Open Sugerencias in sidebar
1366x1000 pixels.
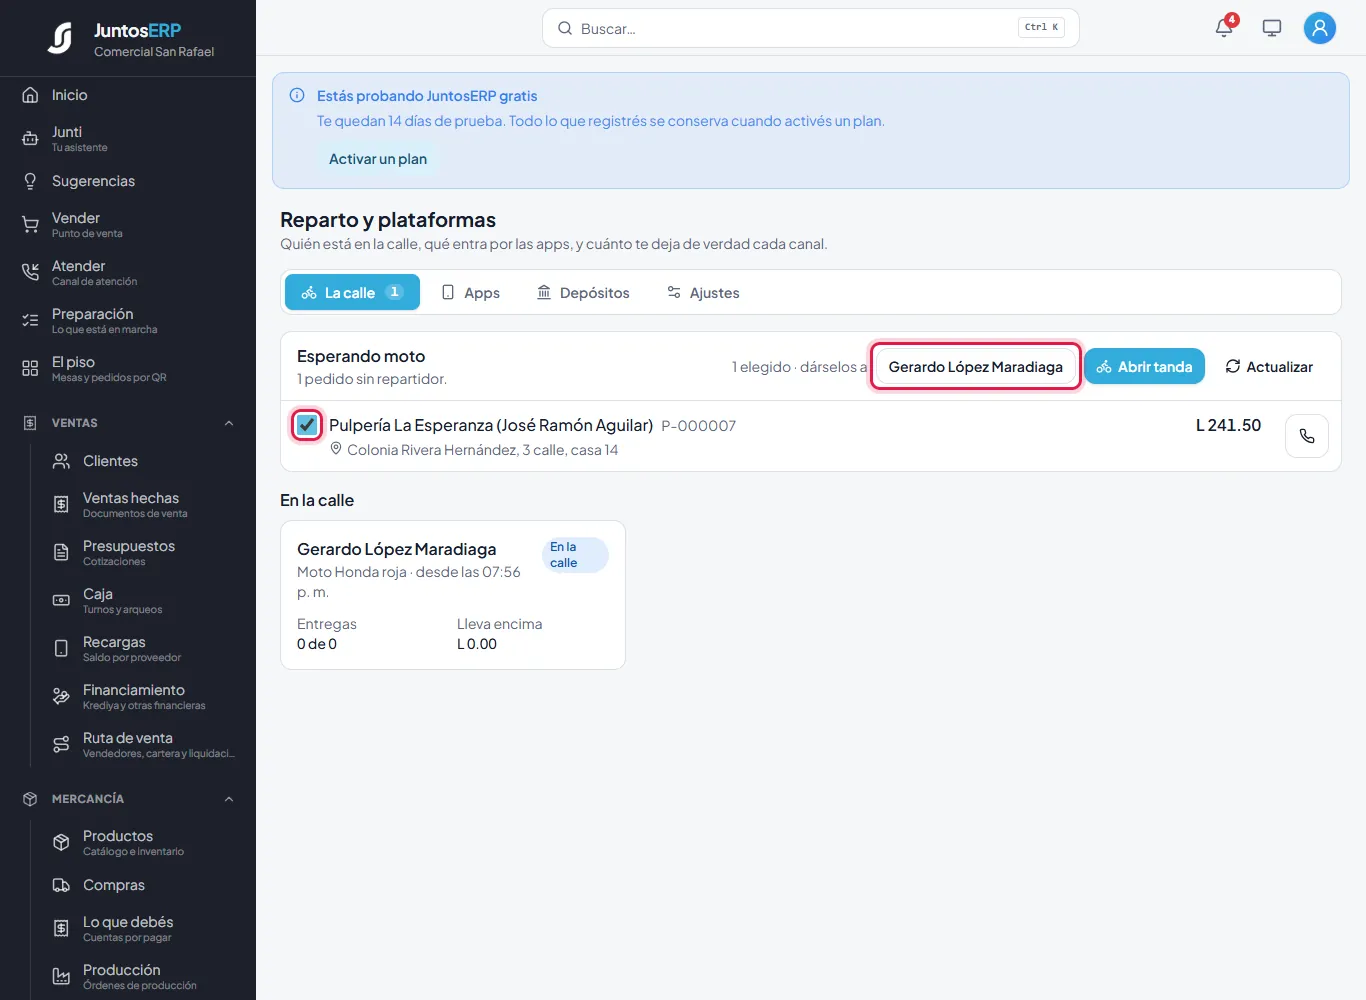[x=128, y=181]
